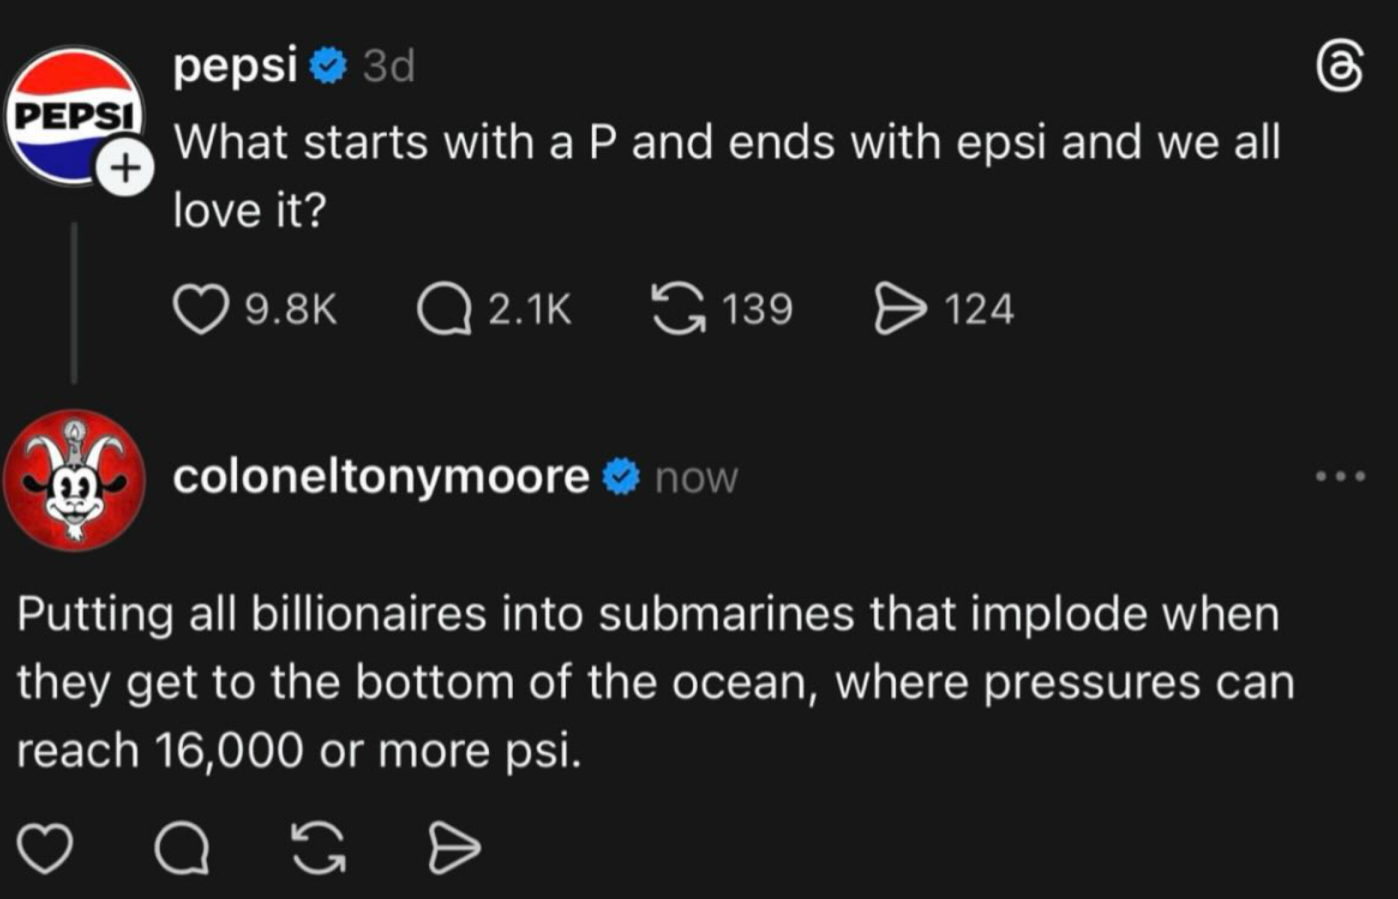Viewport: 1398px width, 899px height.
Task: Click the 3d timestamp on Pepsi post
Action: pyautogui.click(x=388, y=67)
